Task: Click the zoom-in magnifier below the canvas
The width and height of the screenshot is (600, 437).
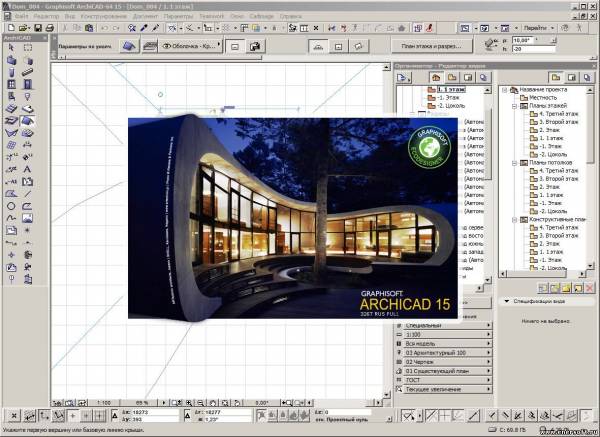Action: pos(189,403)
